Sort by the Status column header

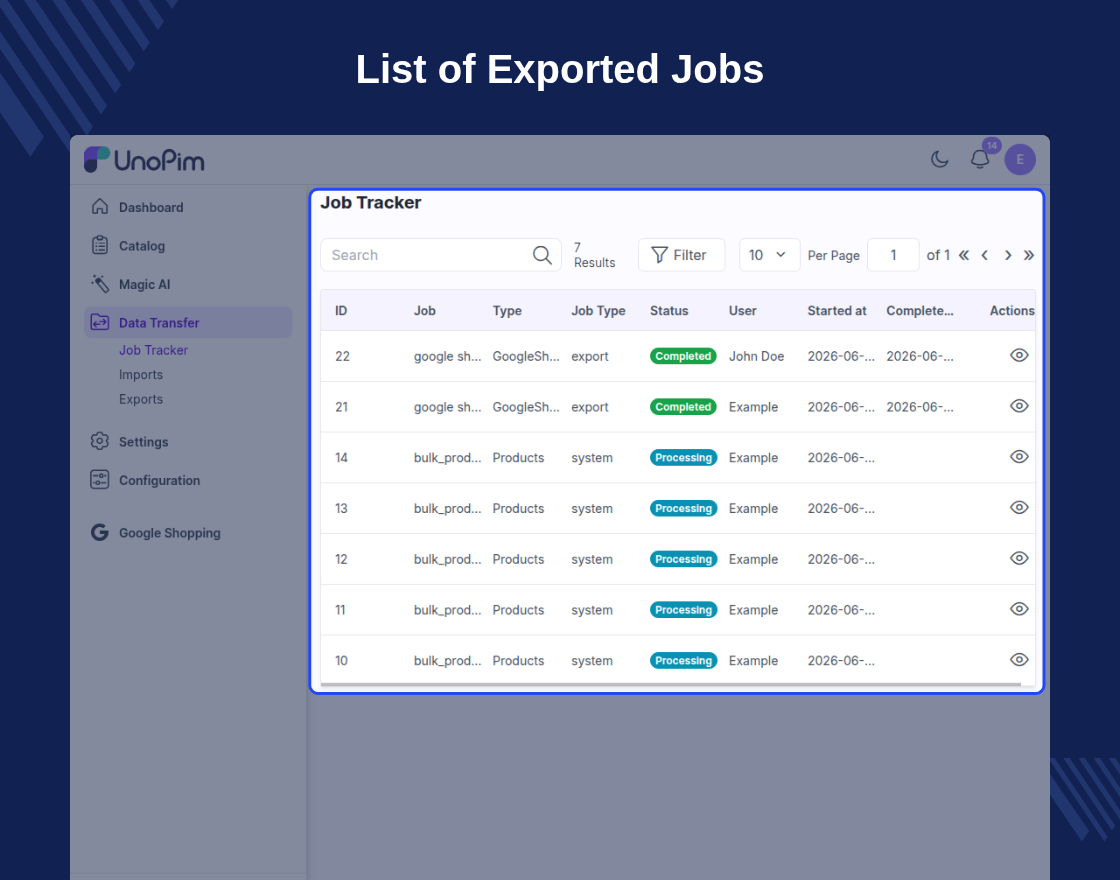click(669, 311)
